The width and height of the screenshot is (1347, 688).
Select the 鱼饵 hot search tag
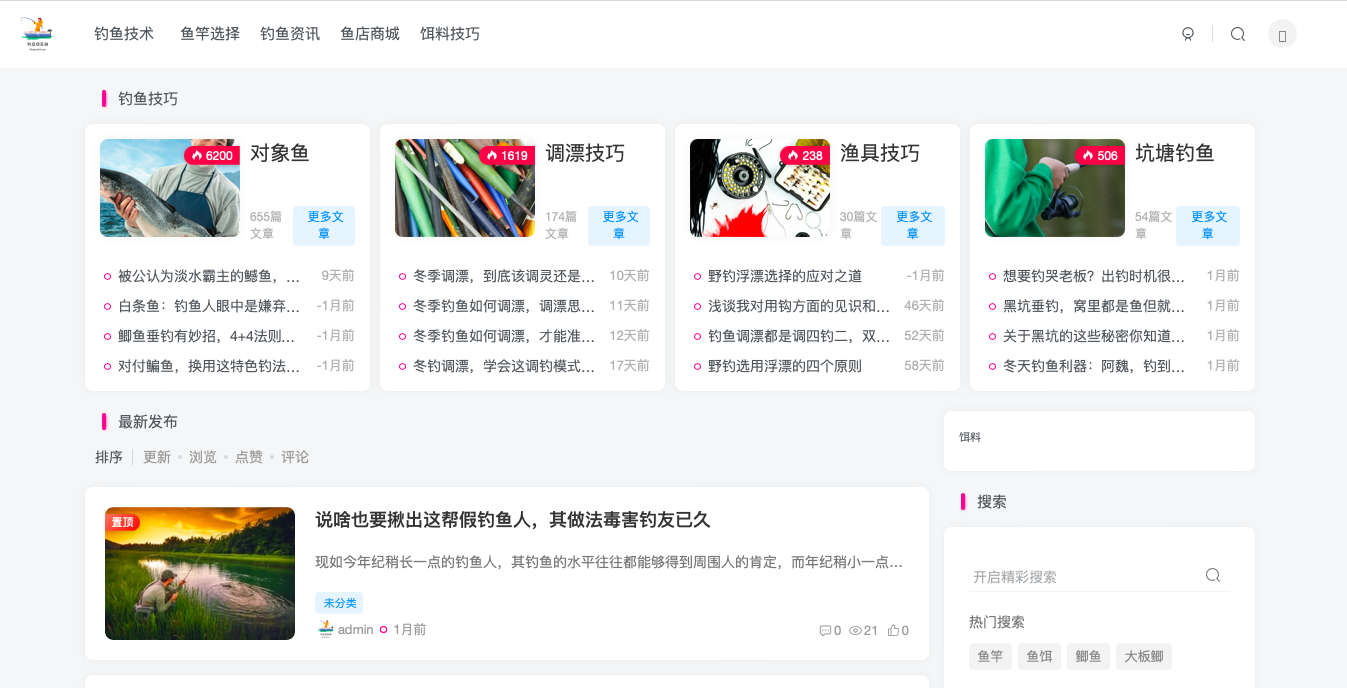1039,656
